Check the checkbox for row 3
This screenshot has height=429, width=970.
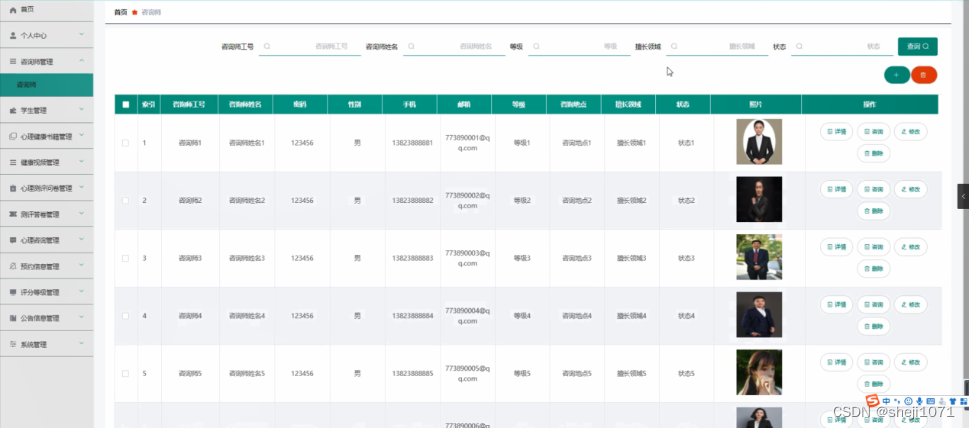(x=126, y=258)
